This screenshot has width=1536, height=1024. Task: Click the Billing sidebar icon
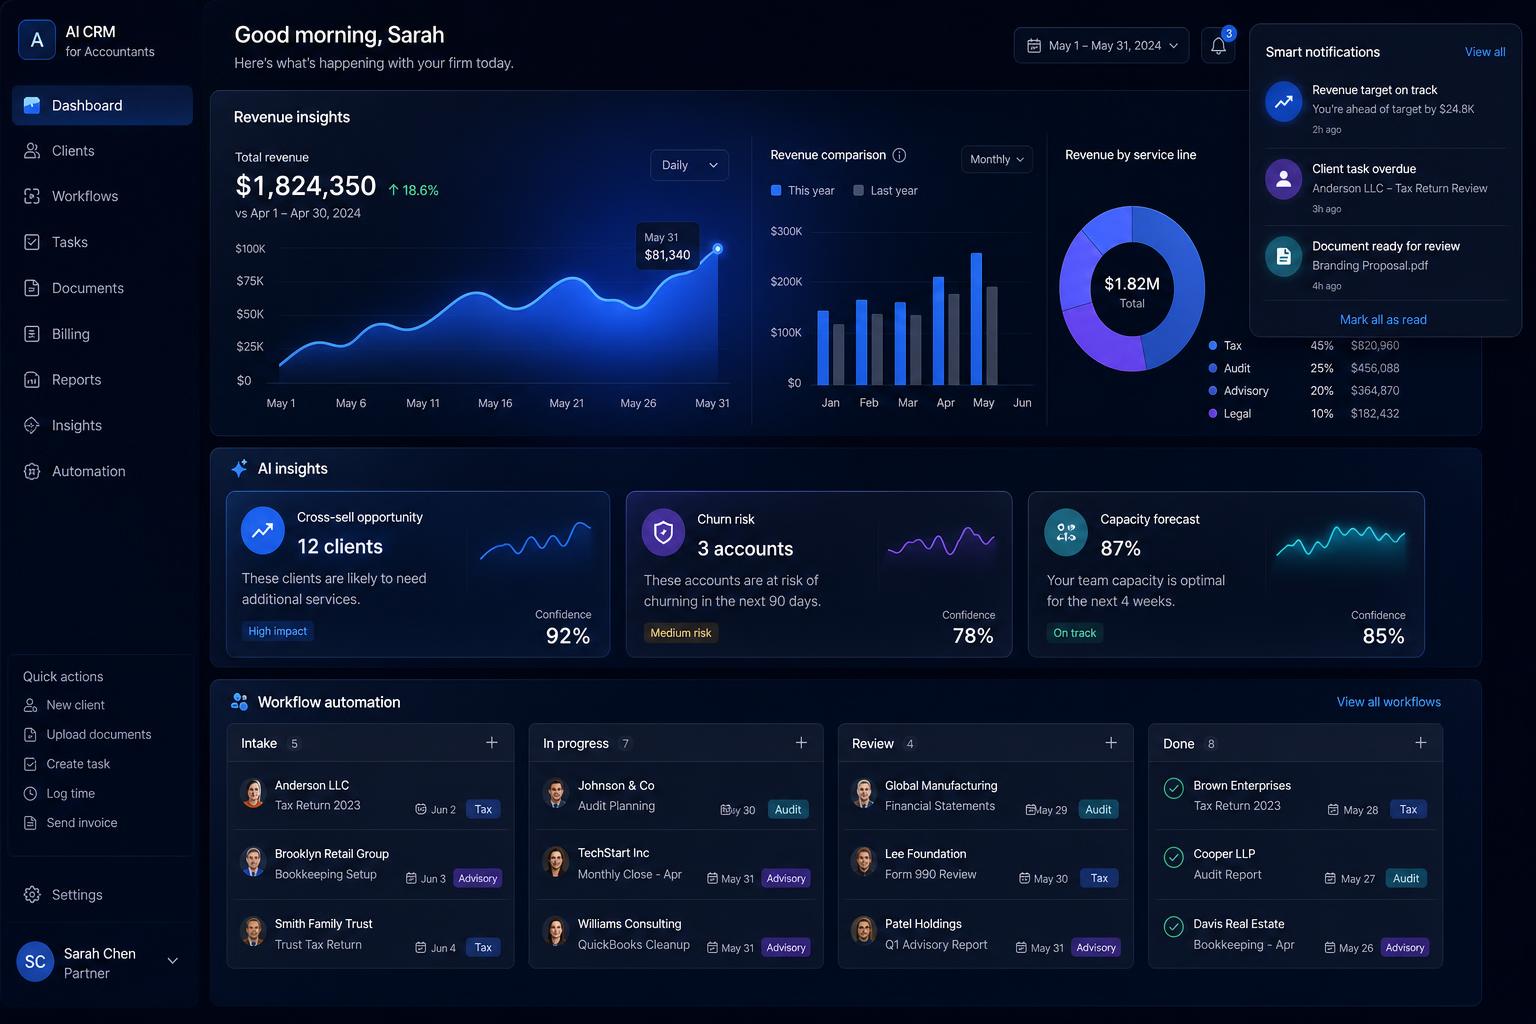pos(32,334)
